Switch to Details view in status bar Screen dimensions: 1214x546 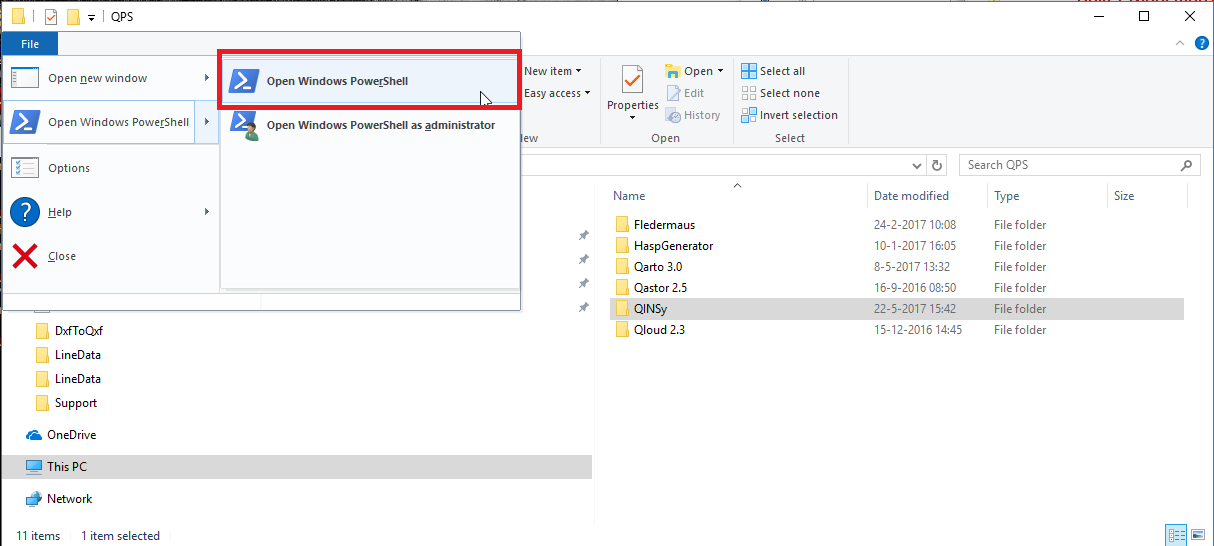1176,536
